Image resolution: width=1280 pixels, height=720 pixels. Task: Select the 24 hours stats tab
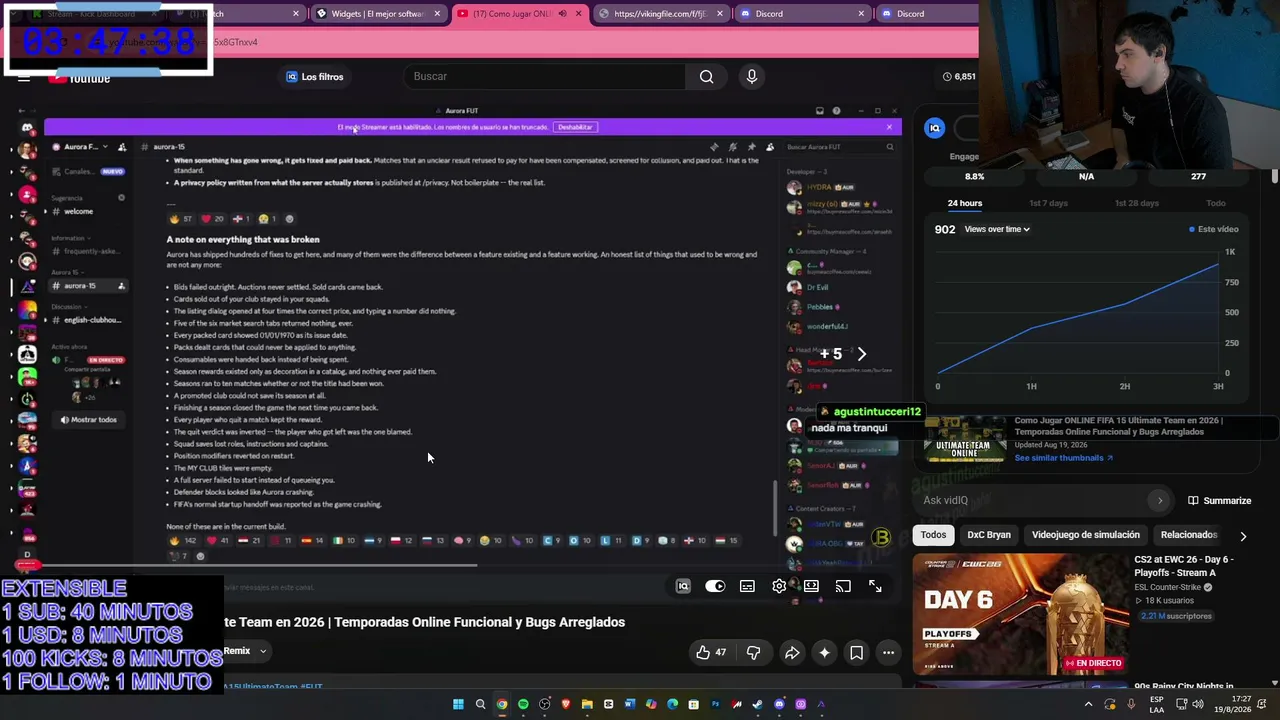[x=965, y=203]
